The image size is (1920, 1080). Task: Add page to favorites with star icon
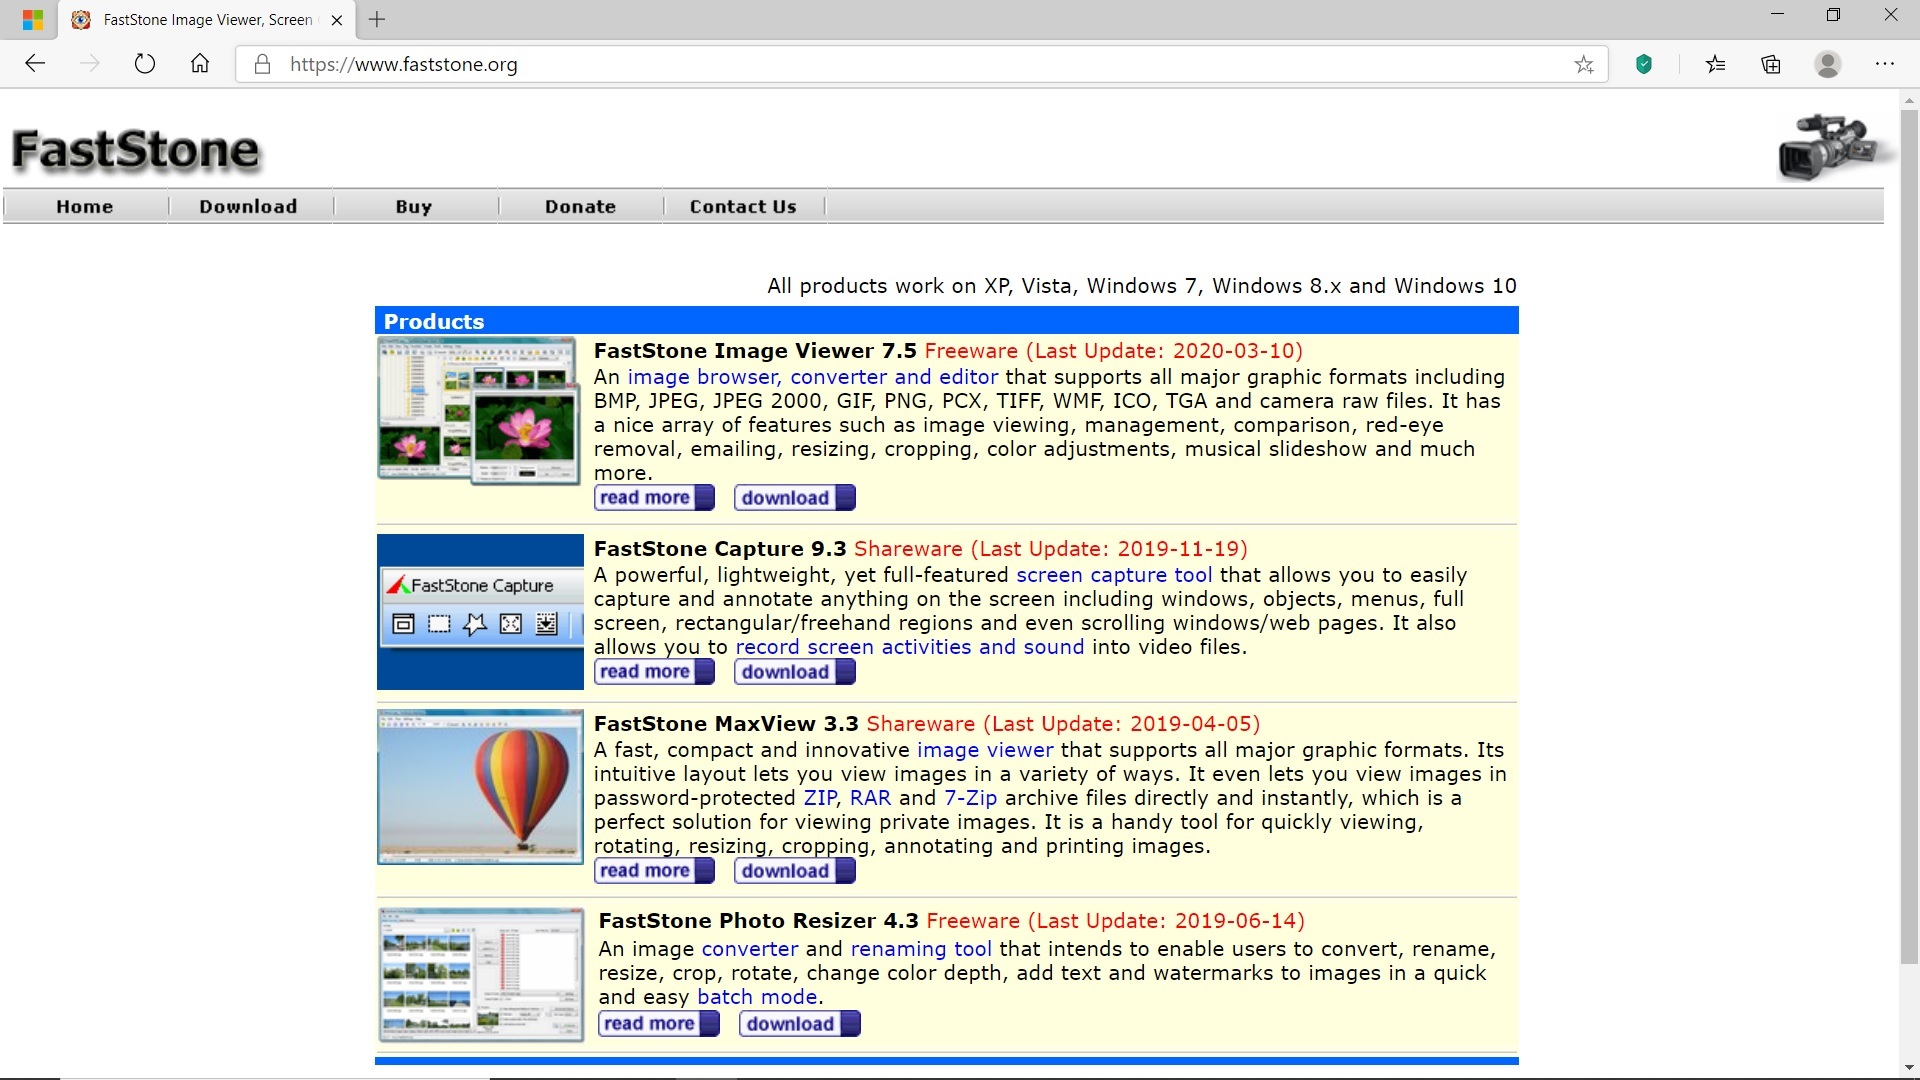click(1583, 65)
